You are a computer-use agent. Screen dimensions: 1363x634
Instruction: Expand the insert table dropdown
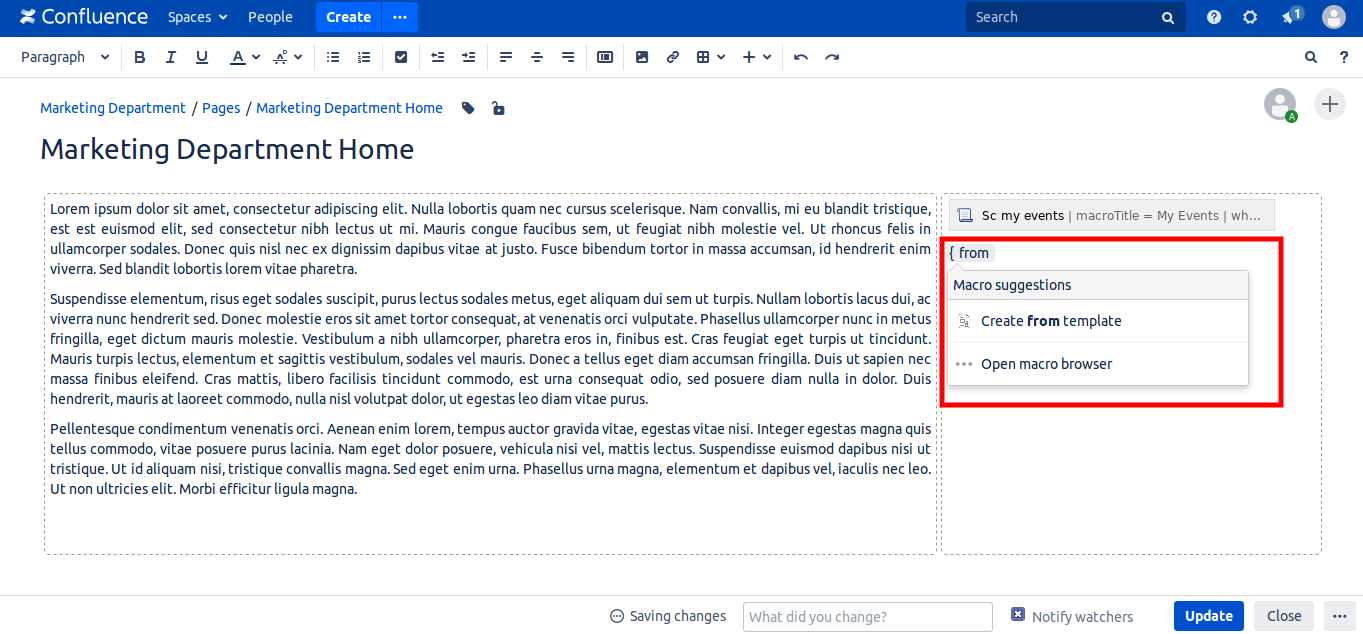tap(710, 57)
